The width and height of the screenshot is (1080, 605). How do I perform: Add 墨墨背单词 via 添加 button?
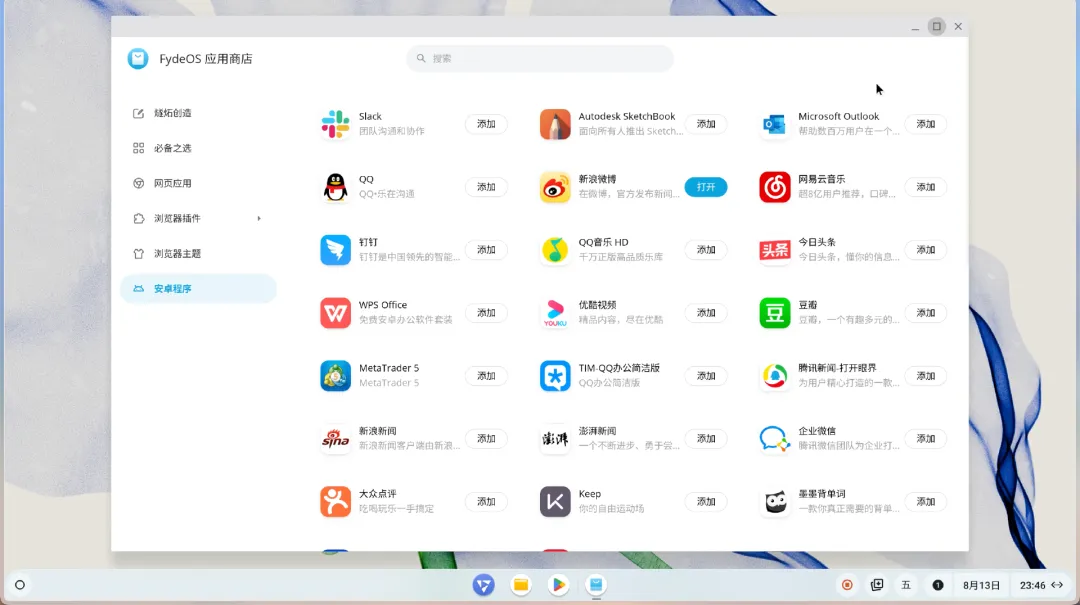tap(926, 502)
